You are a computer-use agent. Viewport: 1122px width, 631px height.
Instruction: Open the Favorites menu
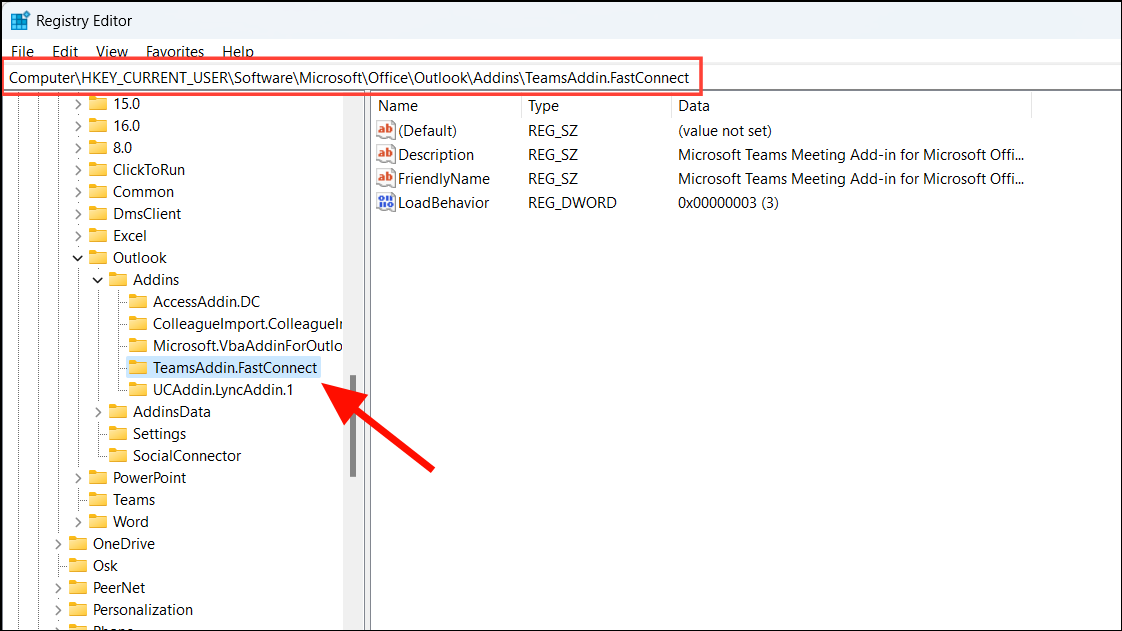pyautogui.click(x=175, y=51)
